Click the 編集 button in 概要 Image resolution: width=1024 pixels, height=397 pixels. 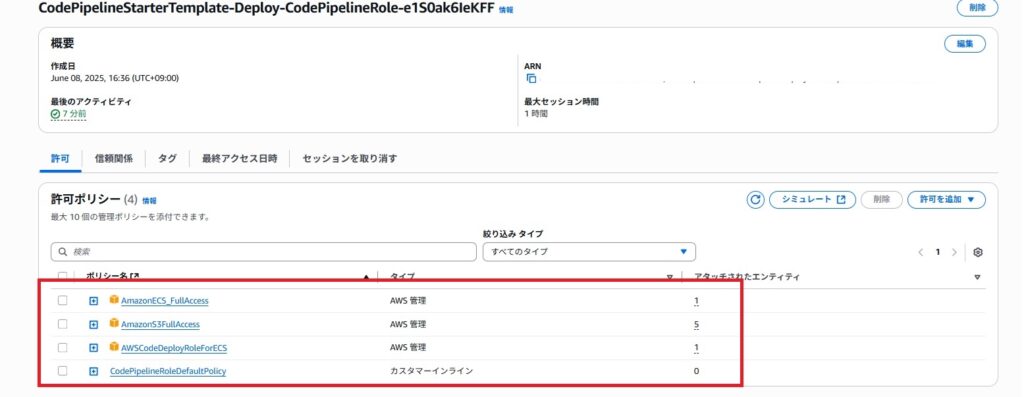(965, 44)
